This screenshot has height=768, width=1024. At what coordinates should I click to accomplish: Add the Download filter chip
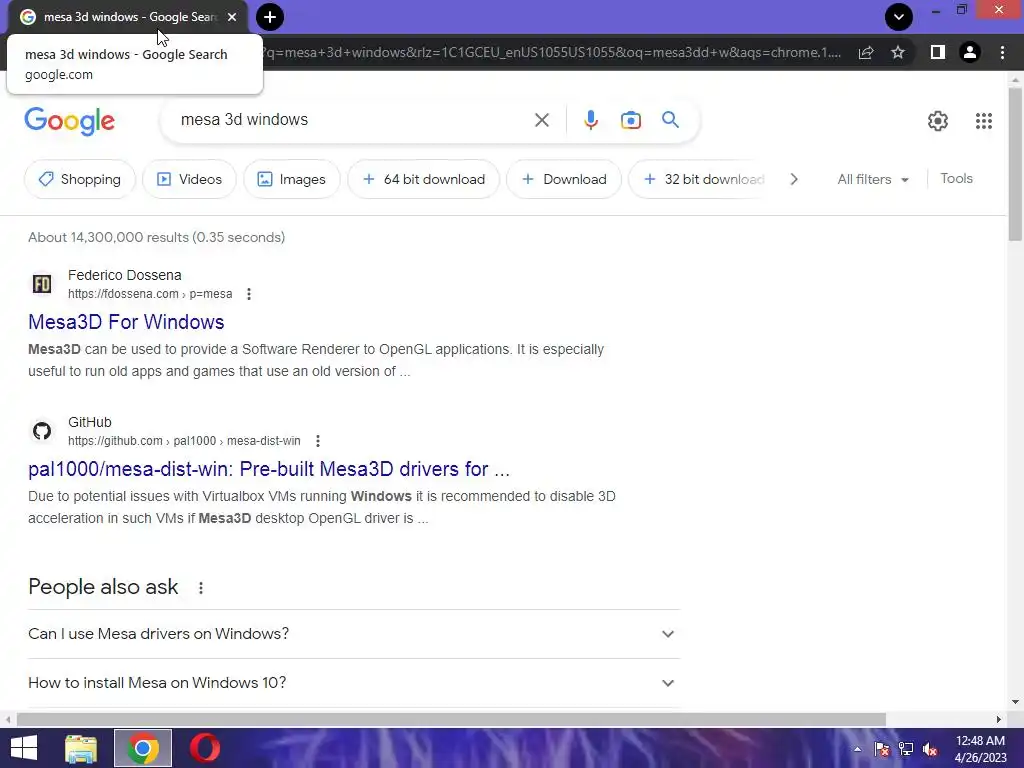(x=564, y=179)
